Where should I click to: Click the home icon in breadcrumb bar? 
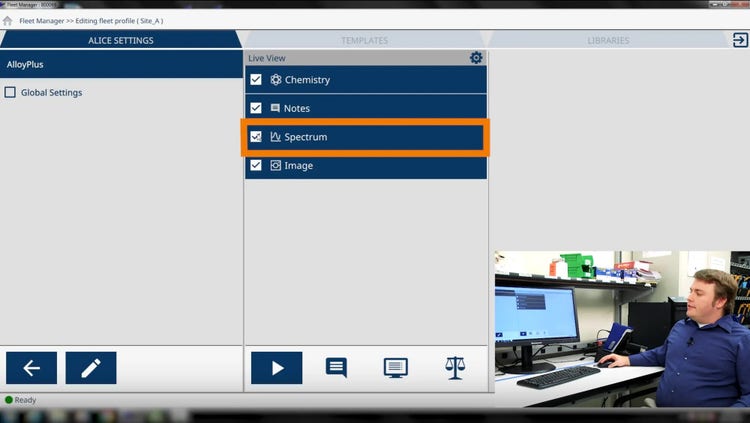[x=8, y=20]
